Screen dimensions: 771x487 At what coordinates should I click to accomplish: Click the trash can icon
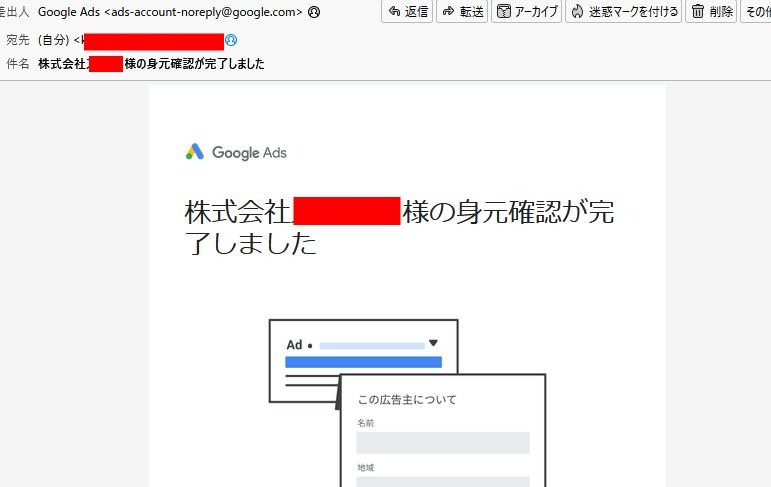[698, 11]
